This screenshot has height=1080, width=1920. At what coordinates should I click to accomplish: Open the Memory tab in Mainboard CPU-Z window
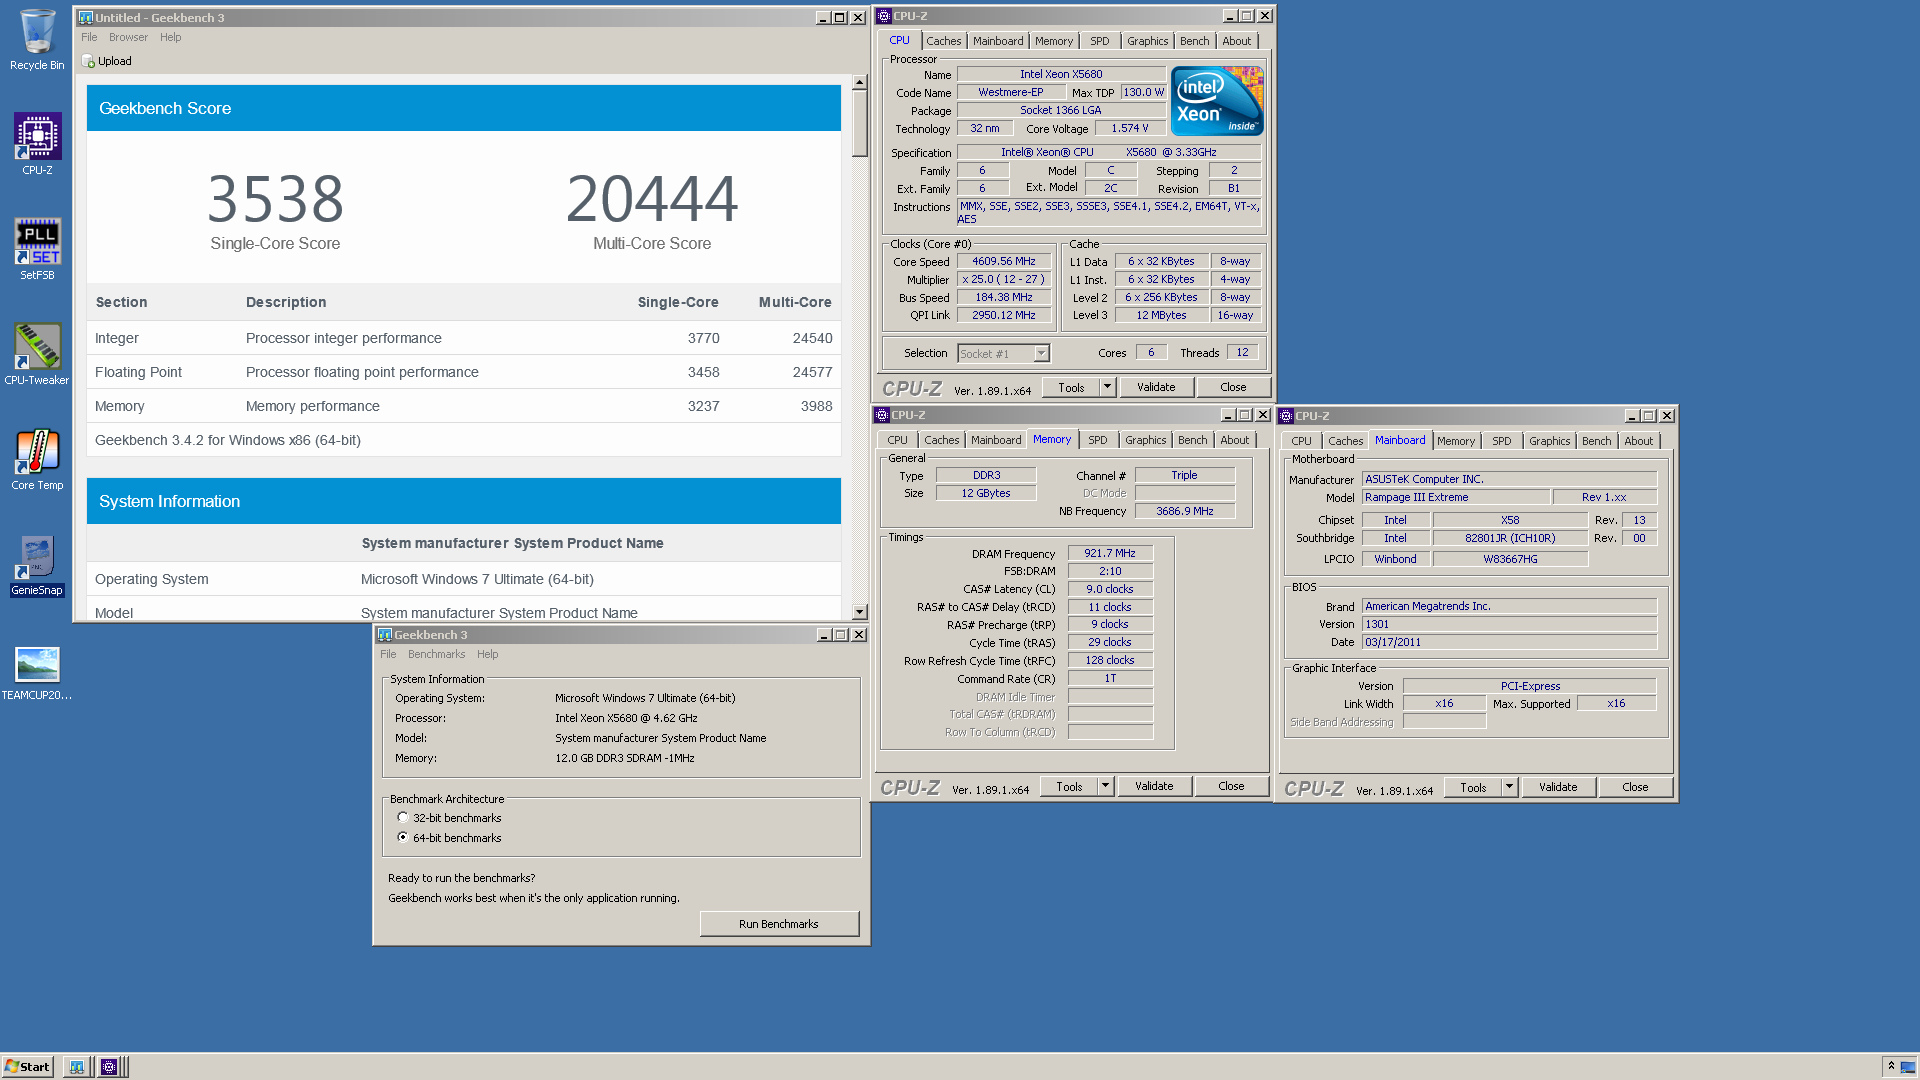point(1455,441)
